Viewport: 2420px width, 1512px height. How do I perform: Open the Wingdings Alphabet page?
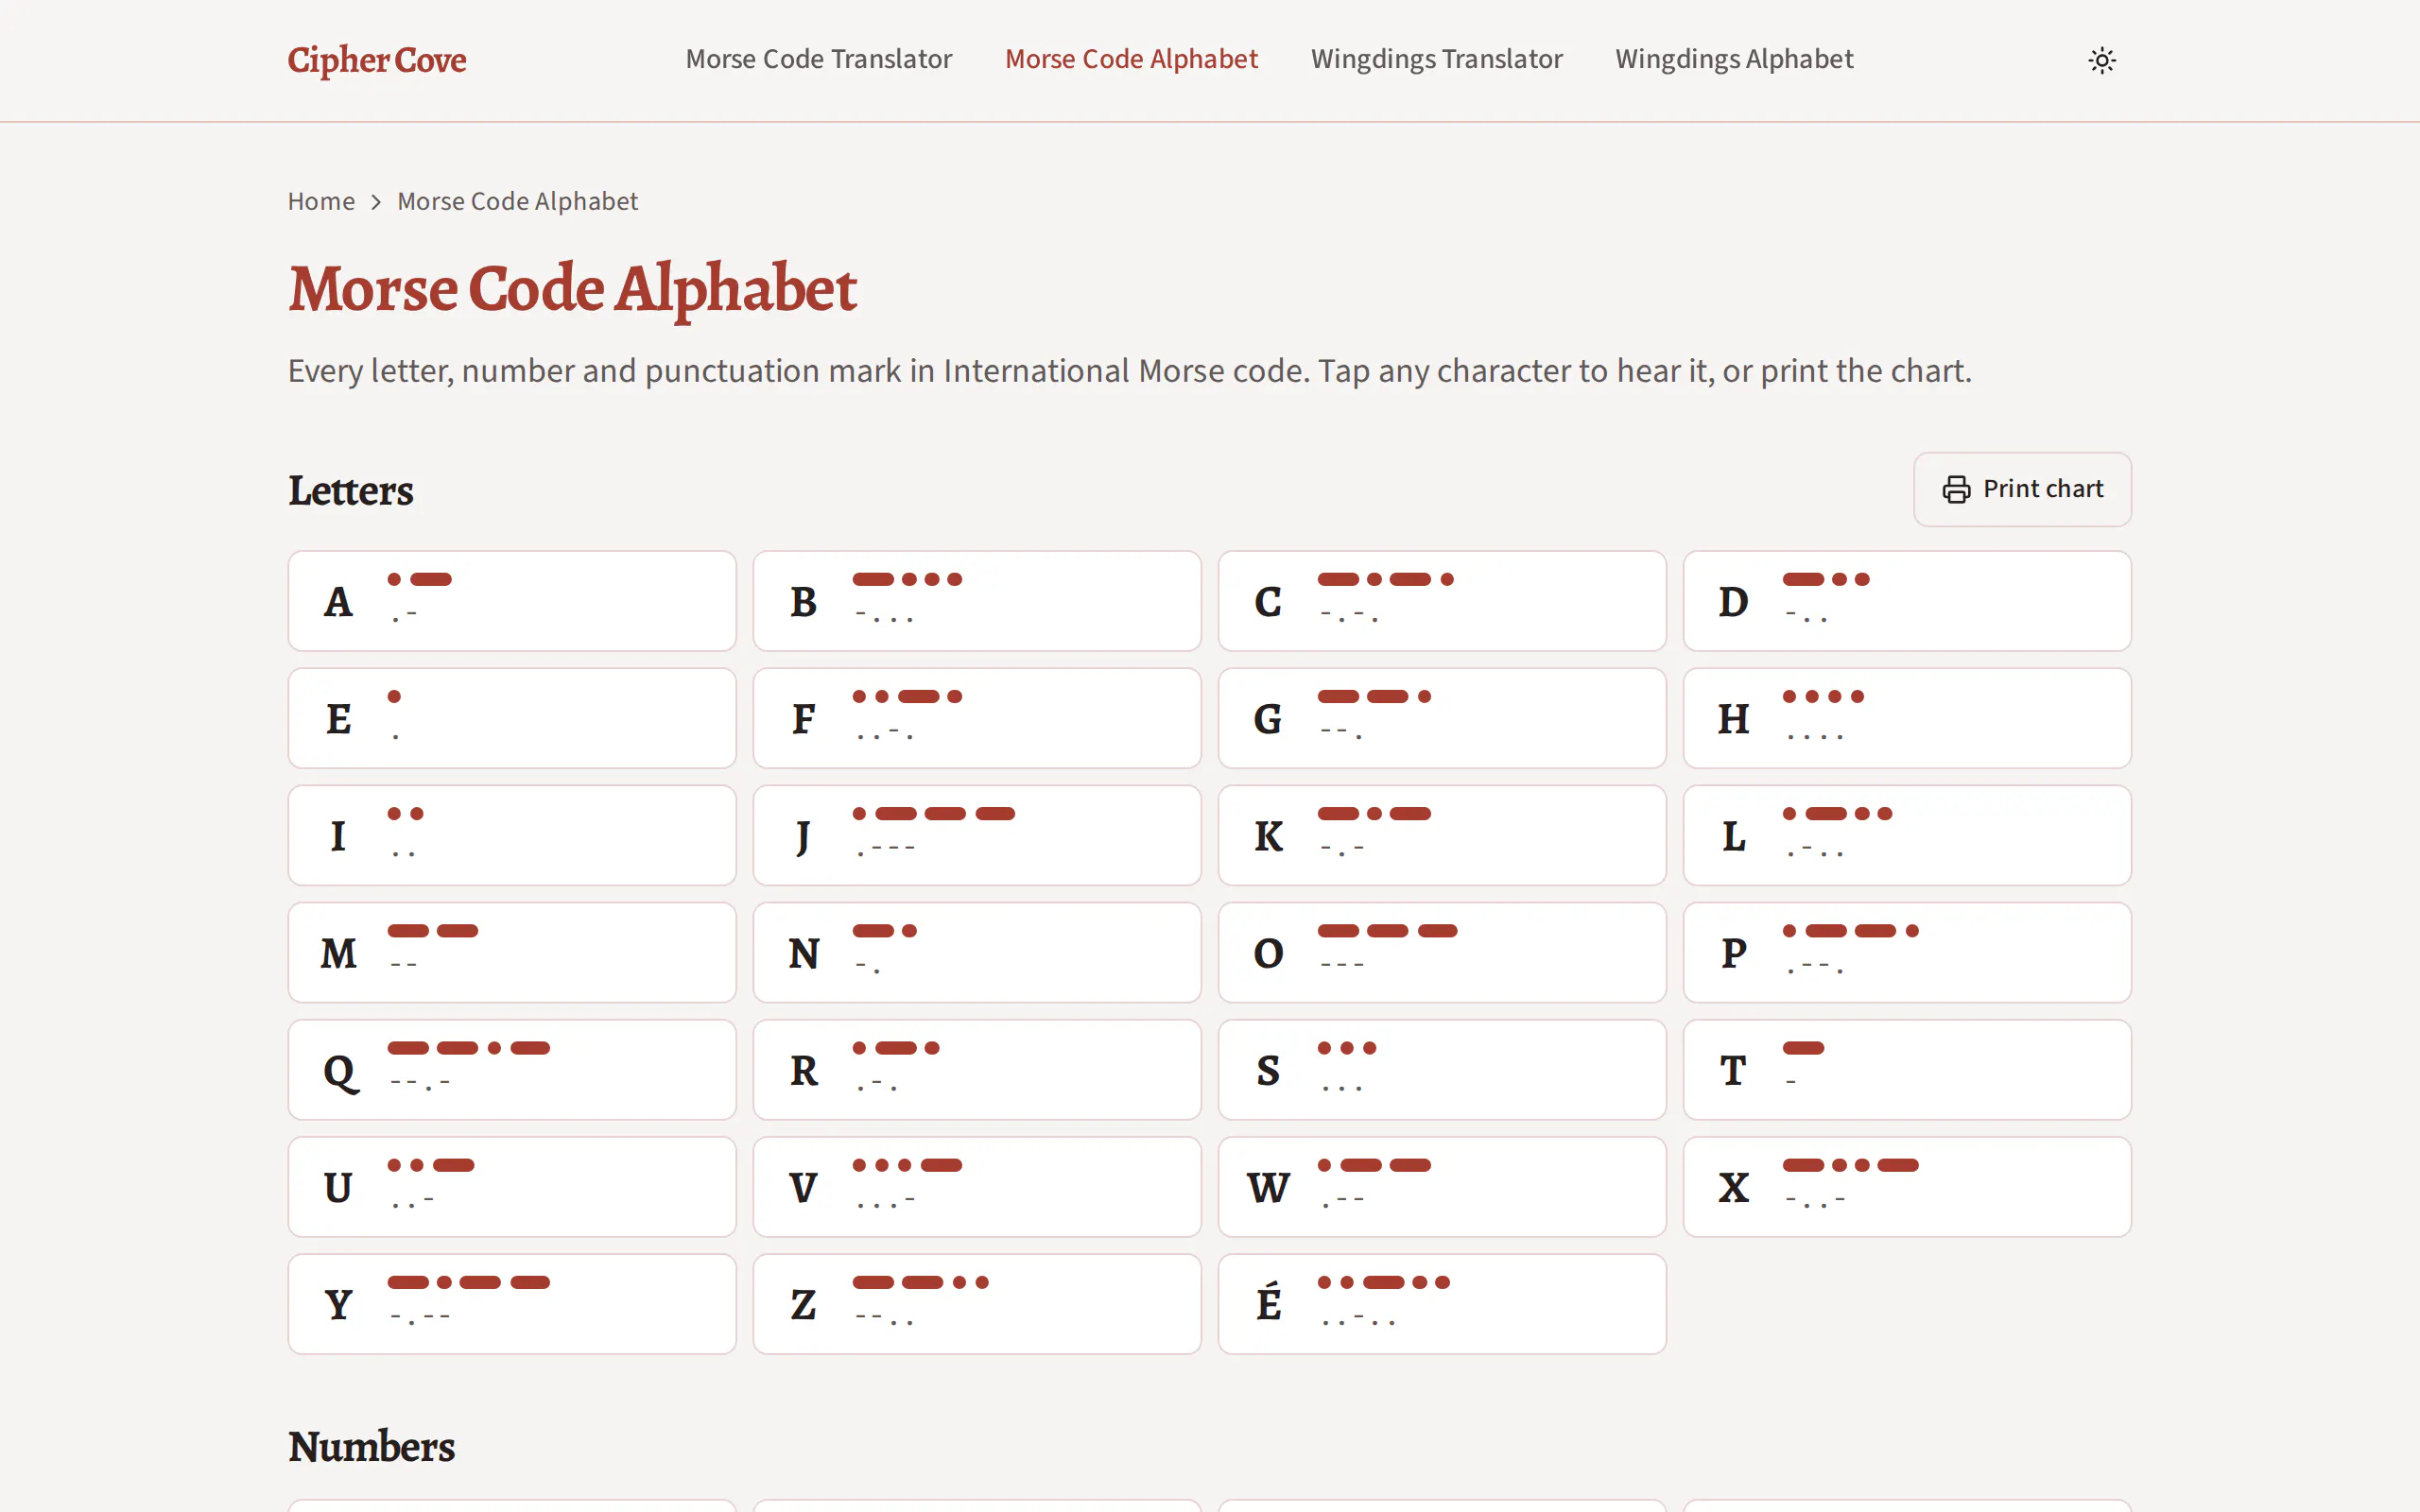pyautogui.click(x=1734, y=59)
